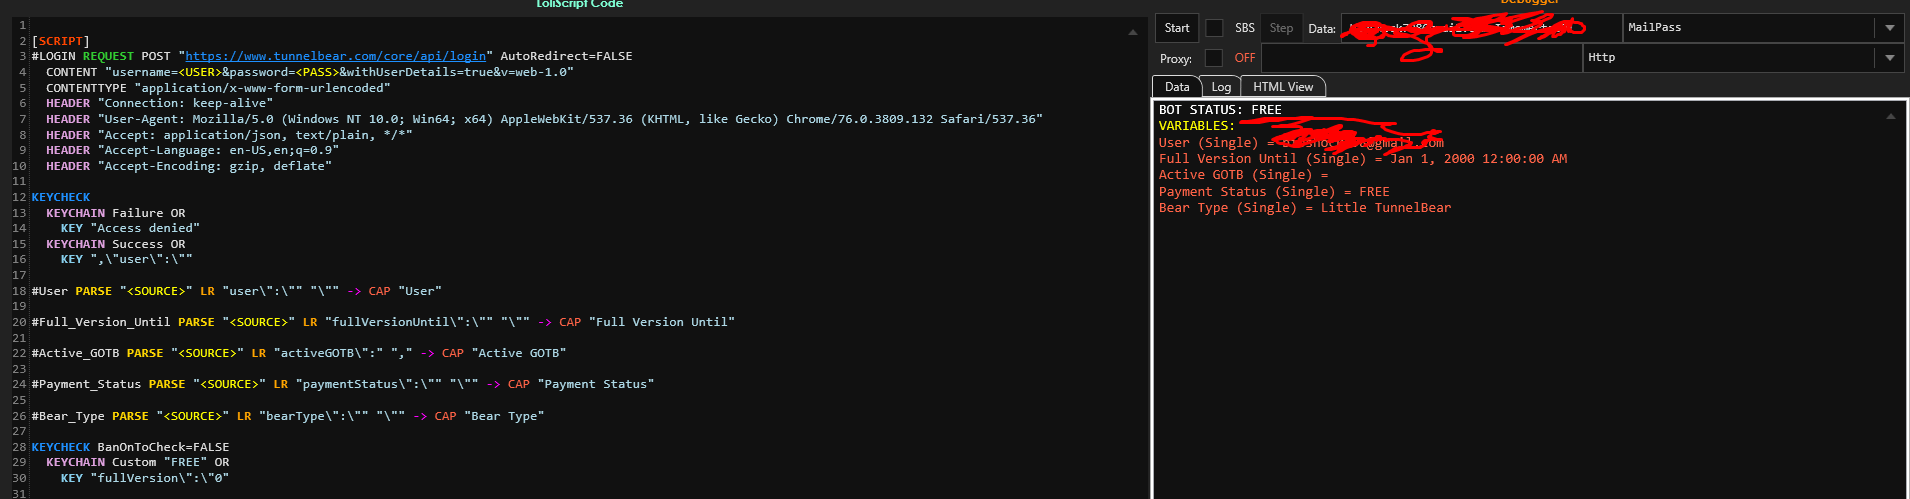Click the LoliScript Code panel title
The height and width of the screenshot is (499, 1910).
(x=579, y=4)
